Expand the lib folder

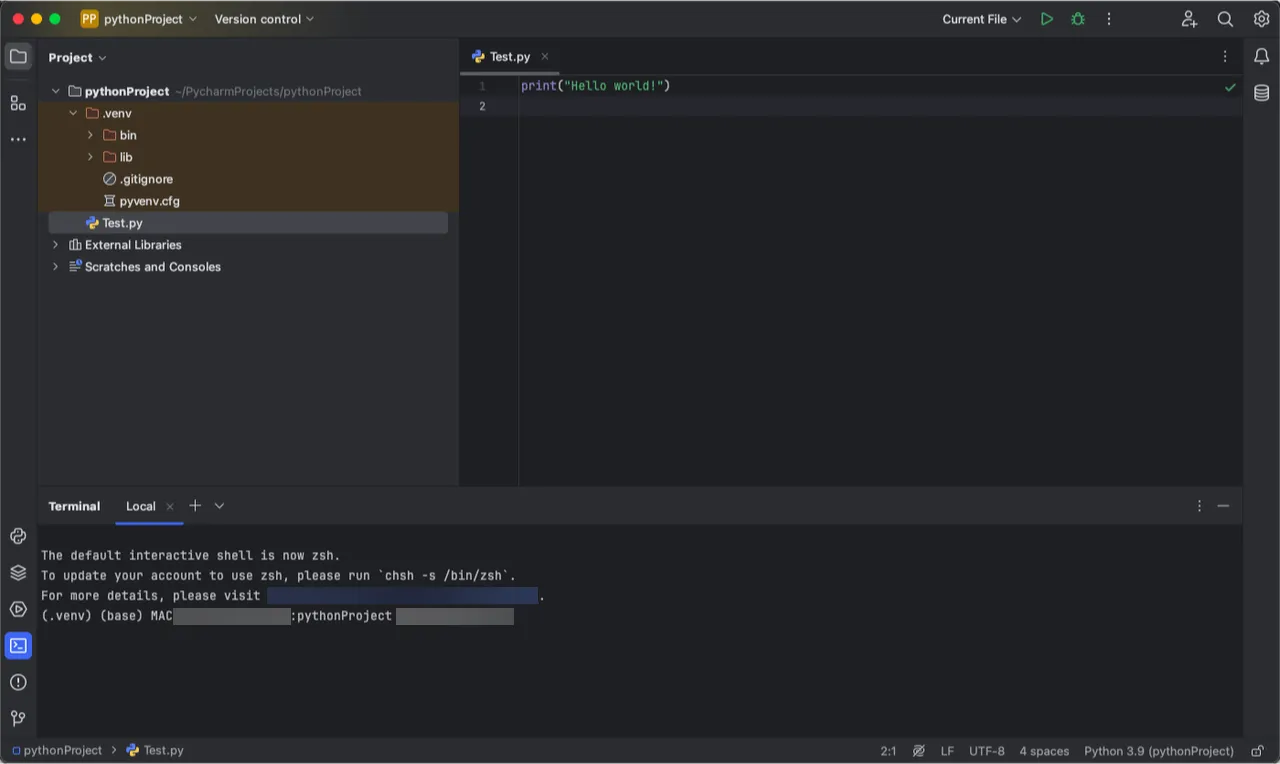click(x=90, y=157)
